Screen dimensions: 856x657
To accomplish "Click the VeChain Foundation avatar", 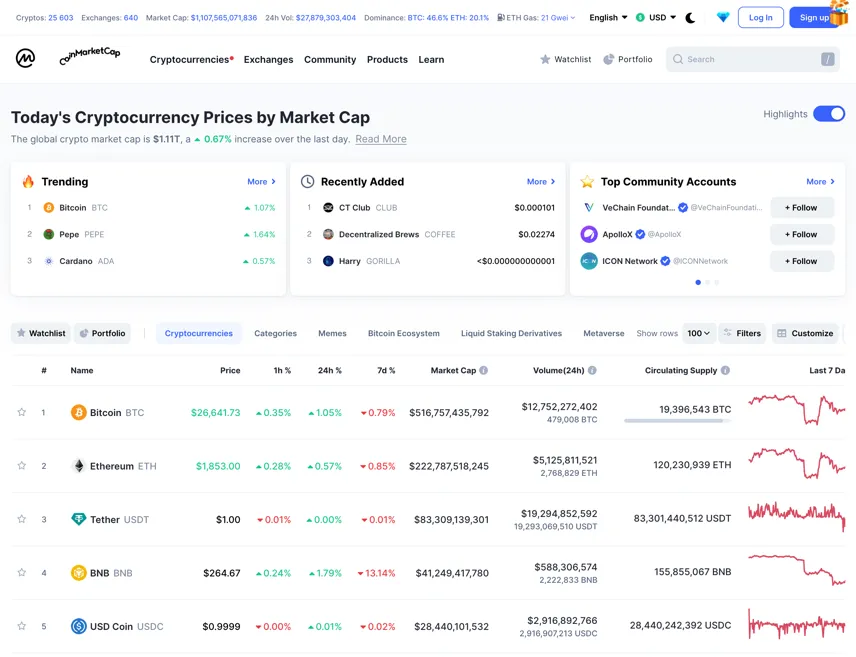I will point(589,208).
